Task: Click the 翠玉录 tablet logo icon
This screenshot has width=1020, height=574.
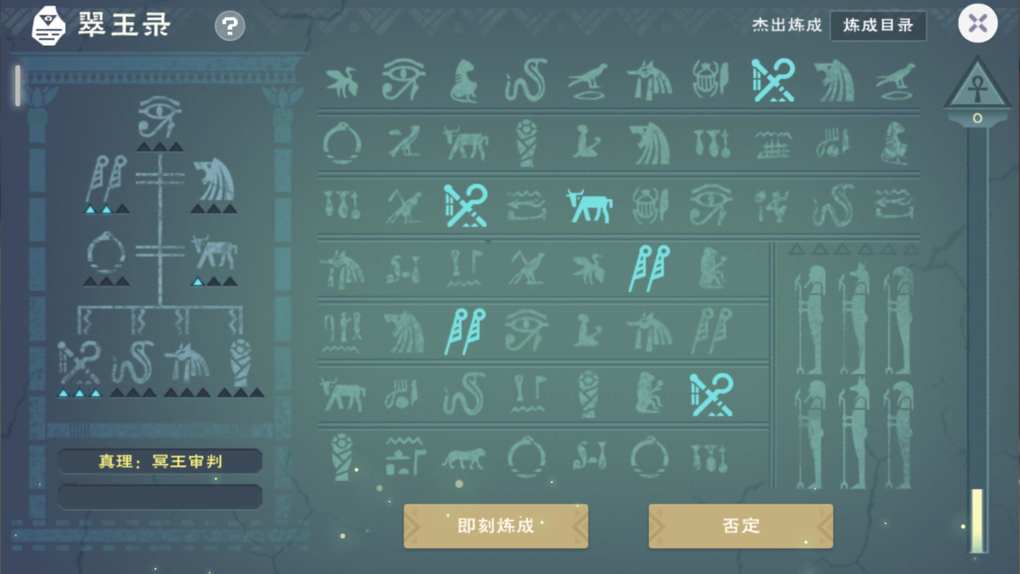Action: pyautogui.click(x=49, y=26)
